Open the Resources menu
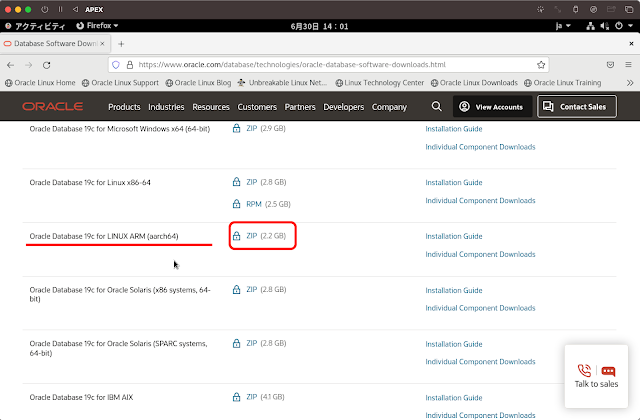The height and width of the screenshot is (420, 640). pyautogui.click(x=211, y=107)
